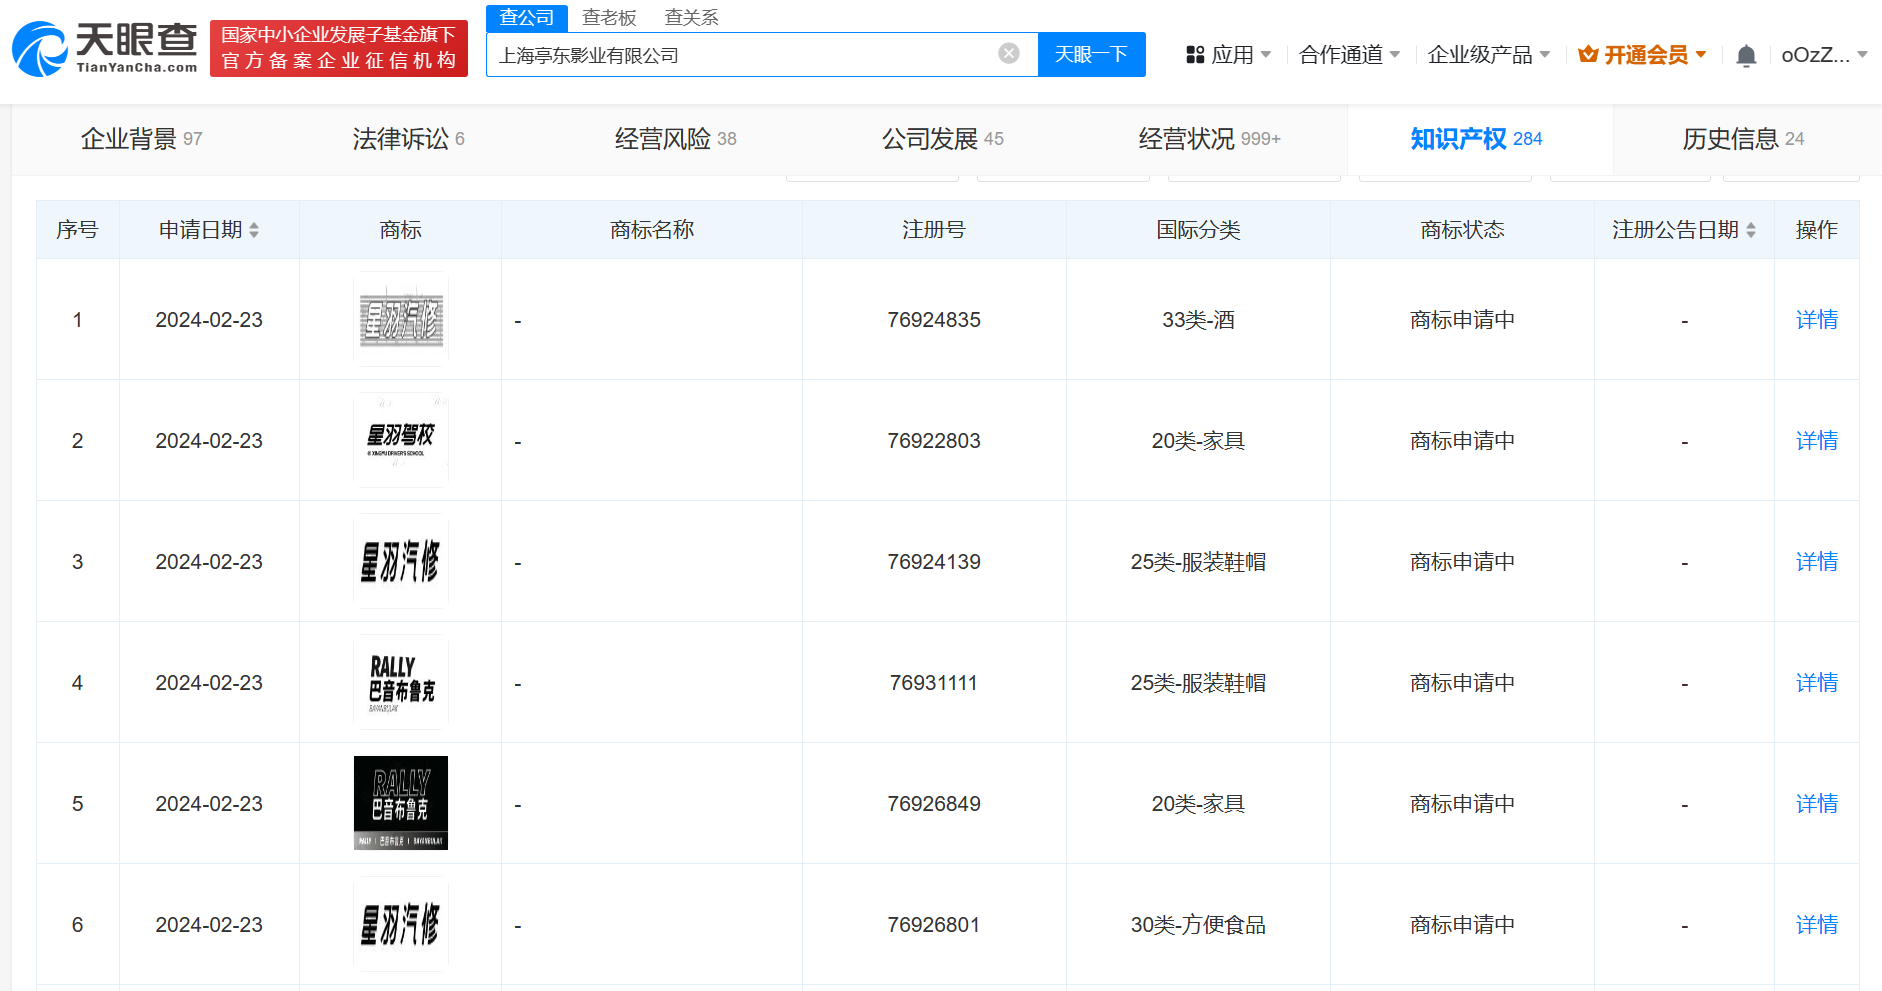Open 详情 for registration 76926801
This screenshot has height=991, width=1882.
tap(1817, 925)
